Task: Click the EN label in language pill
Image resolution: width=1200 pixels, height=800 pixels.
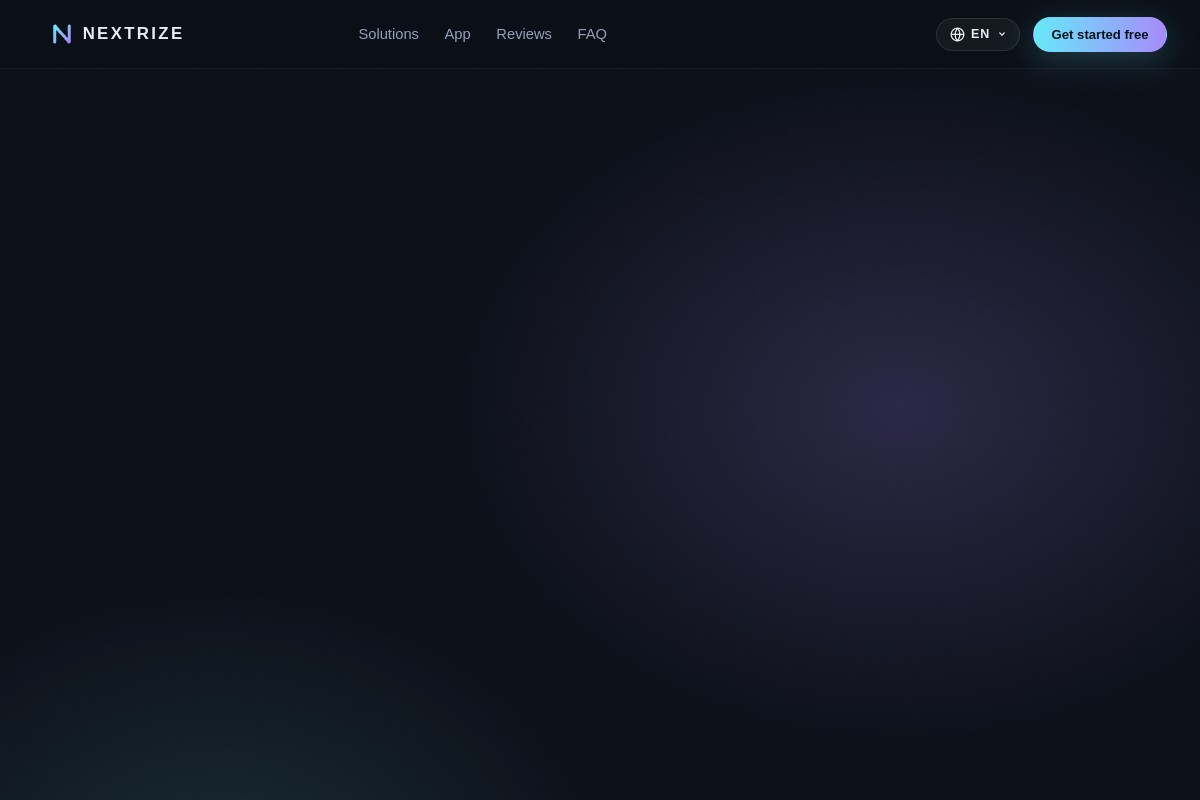Action: point(980,34)
